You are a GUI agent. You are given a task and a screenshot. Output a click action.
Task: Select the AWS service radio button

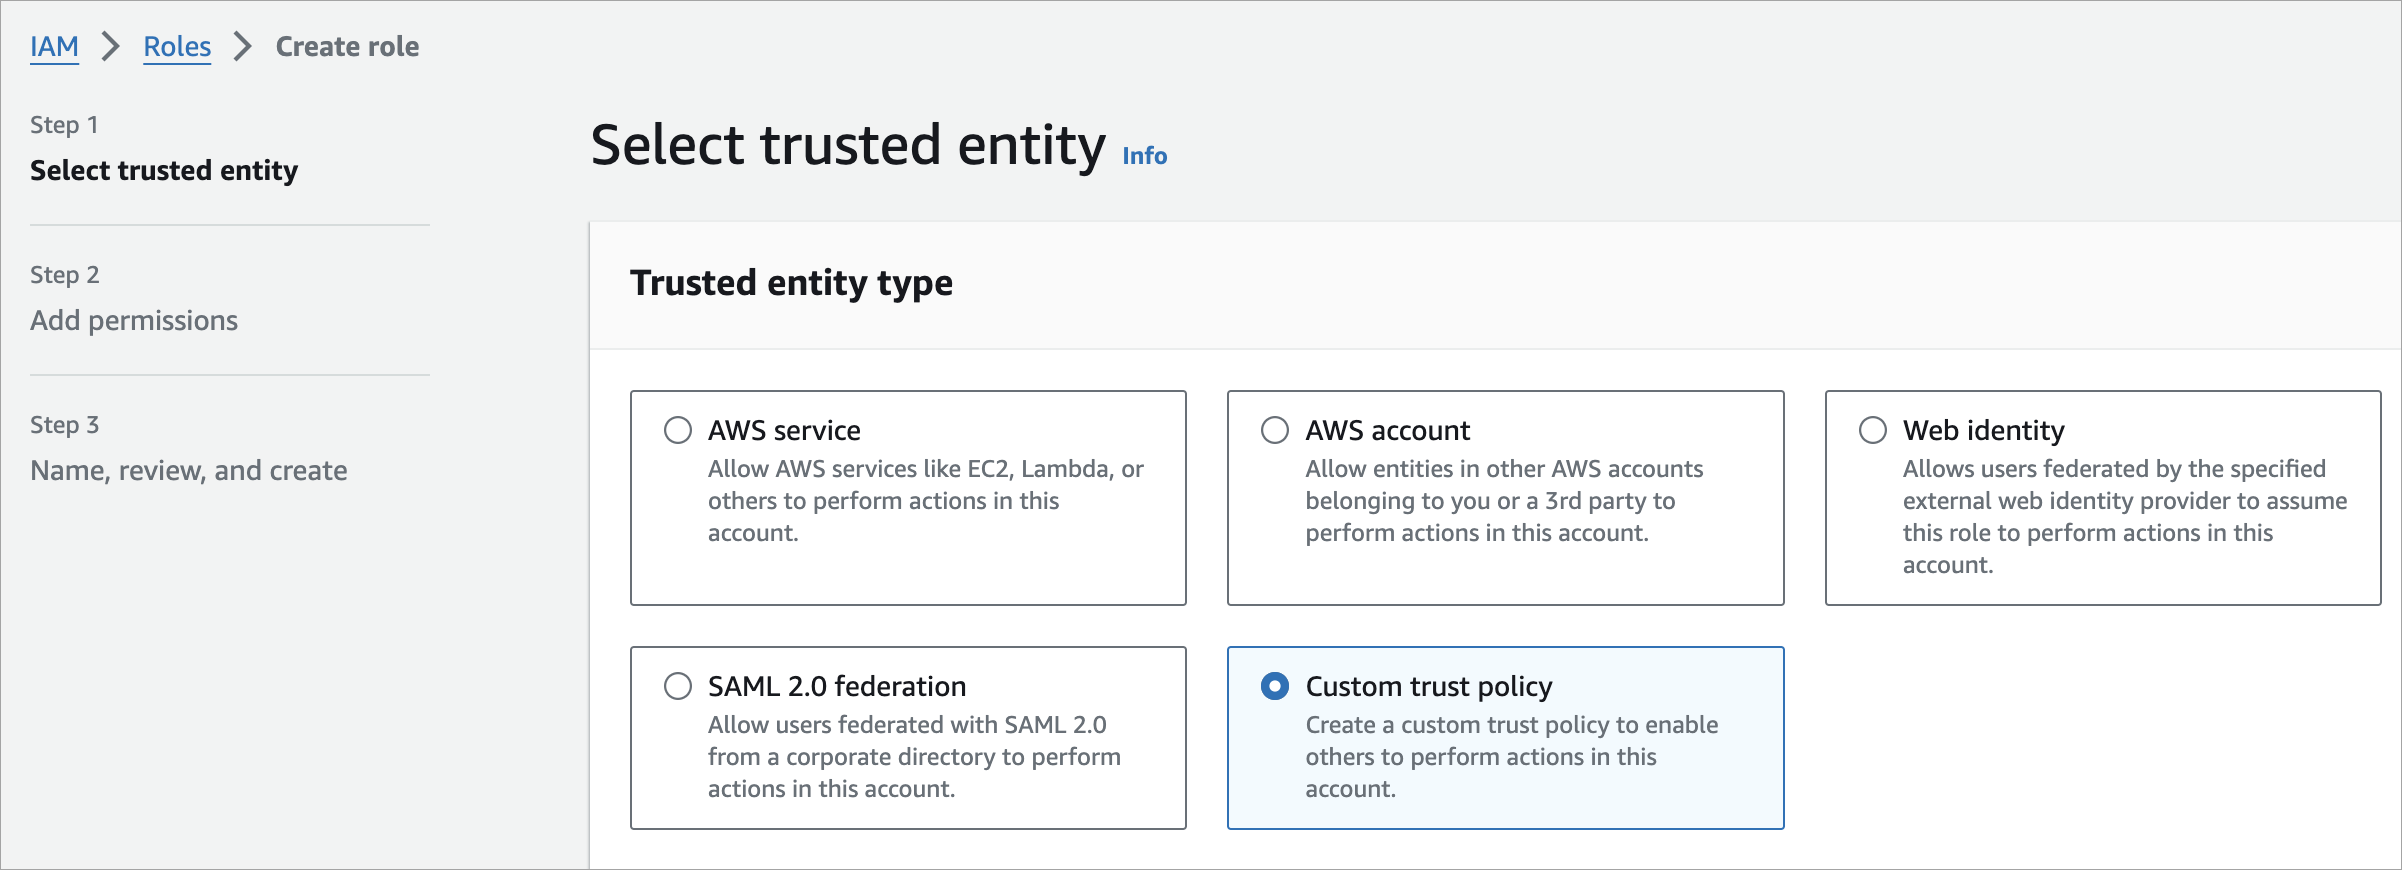tap(678, 430)
